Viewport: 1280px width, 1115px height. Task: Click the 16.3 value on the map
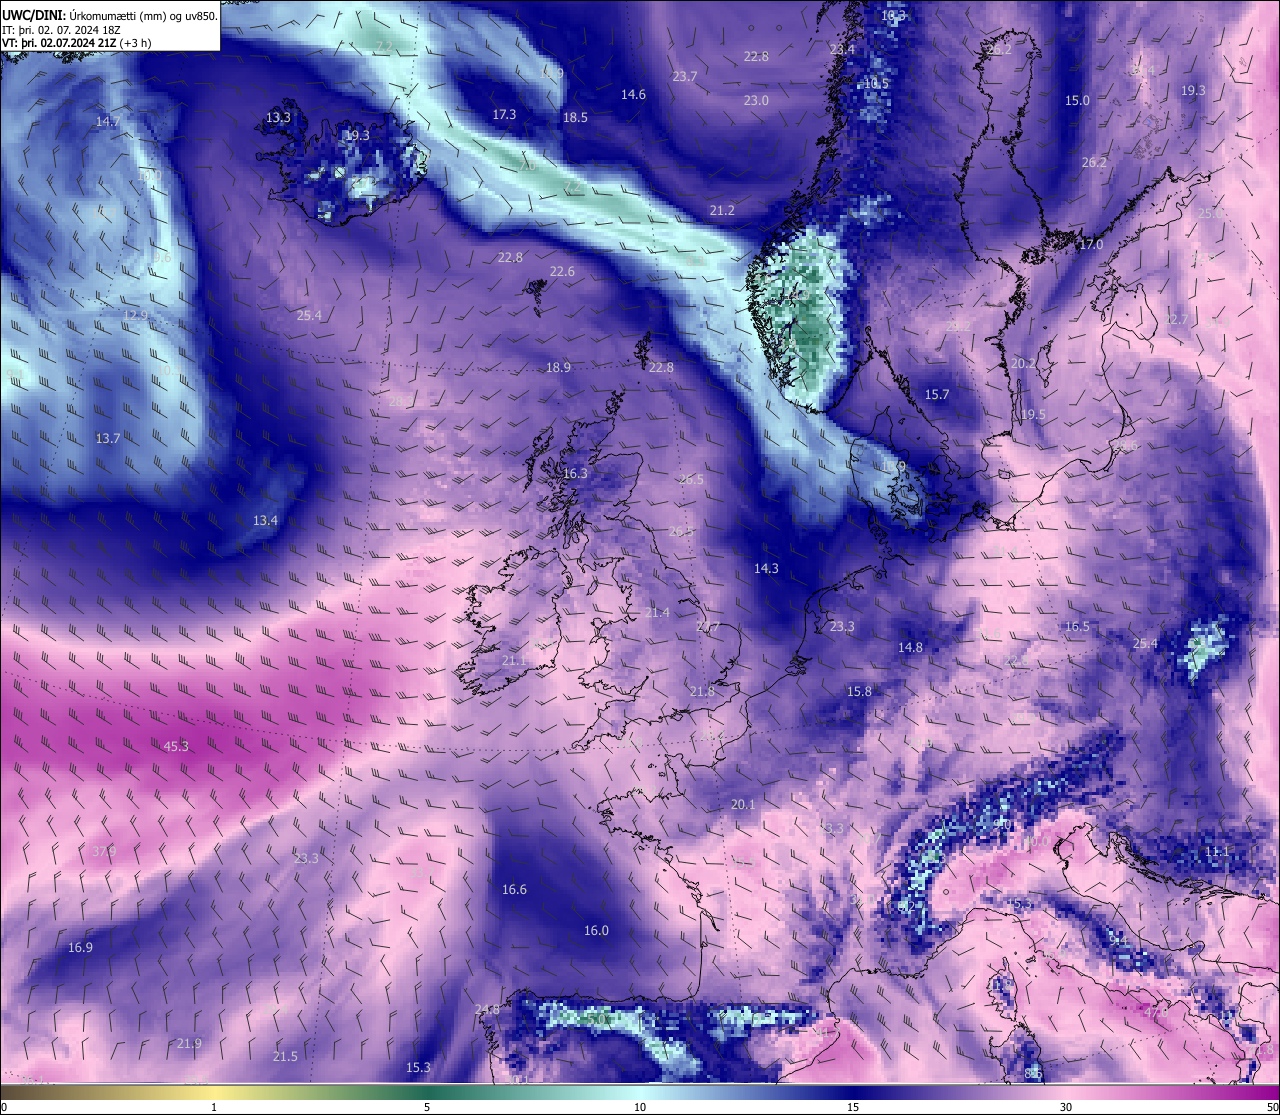click(575, 473)
